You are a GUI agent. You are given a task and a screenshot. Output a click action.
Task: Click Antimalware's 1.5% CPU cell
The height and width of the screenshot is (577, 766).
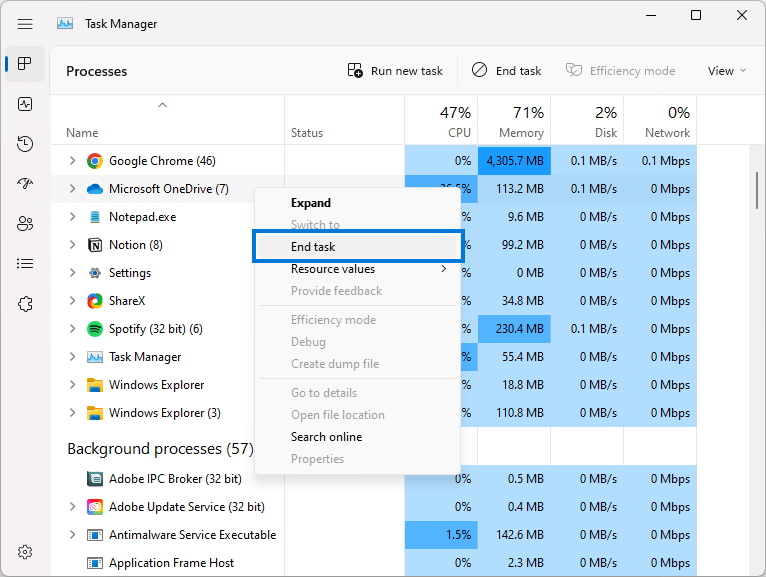coord(441,535)
